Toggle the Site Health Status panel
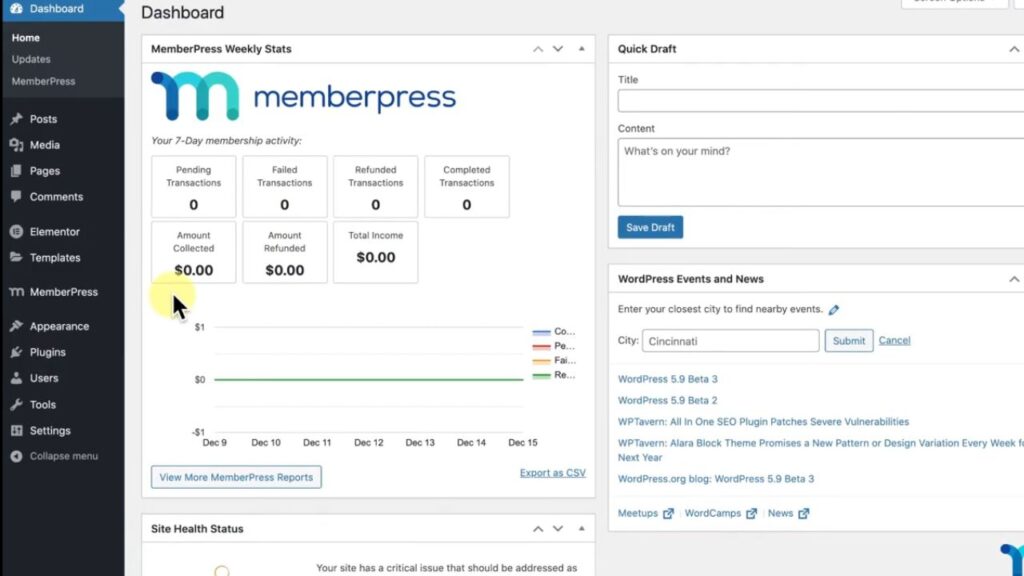1024x576 pixels. pos(581,529)
